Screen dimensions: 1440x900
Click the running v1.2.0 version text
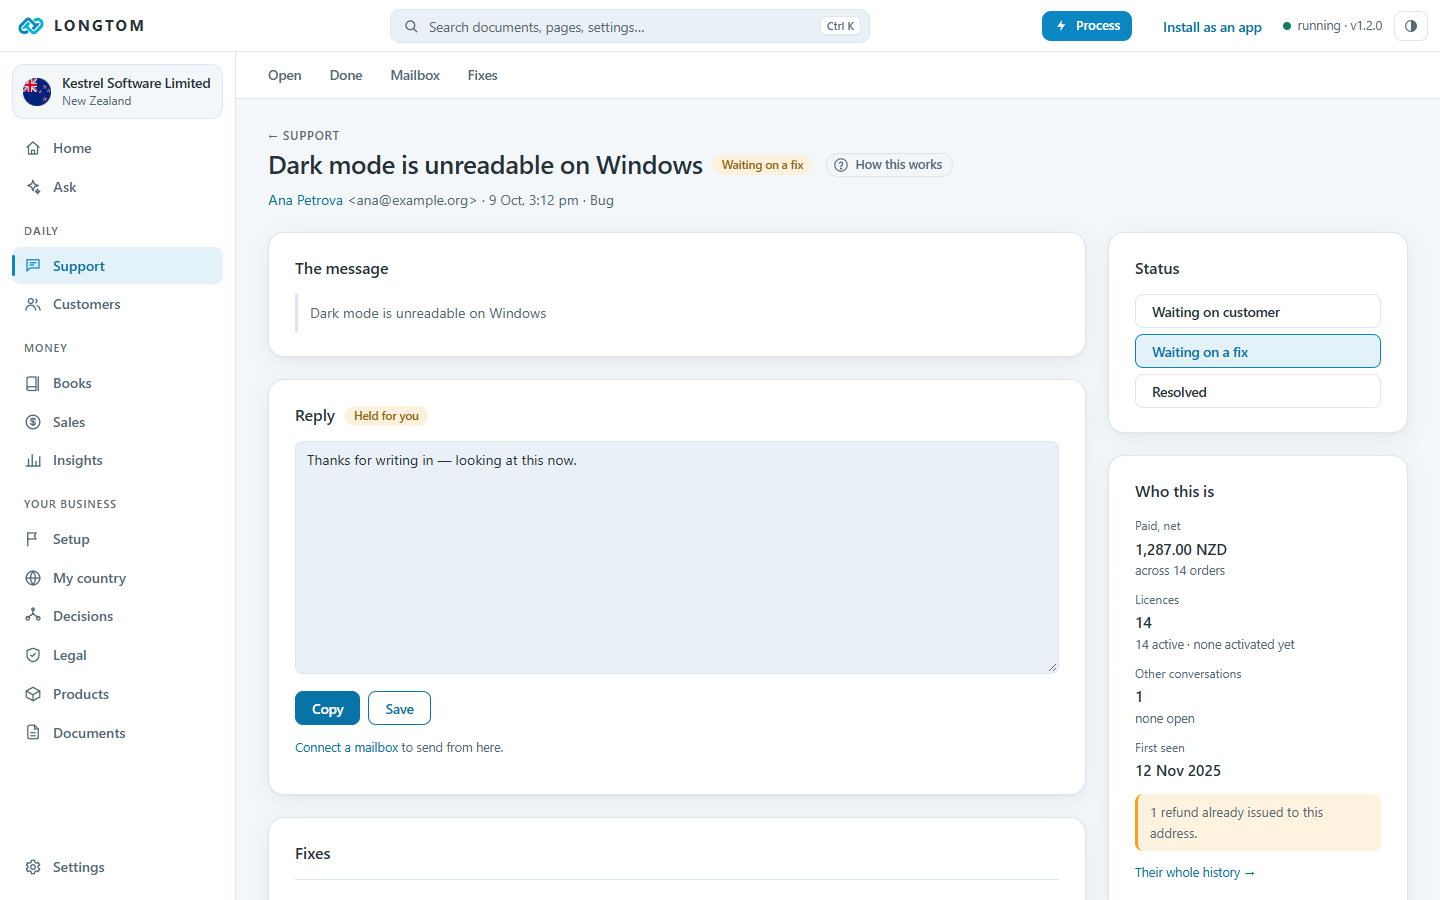1339,26
